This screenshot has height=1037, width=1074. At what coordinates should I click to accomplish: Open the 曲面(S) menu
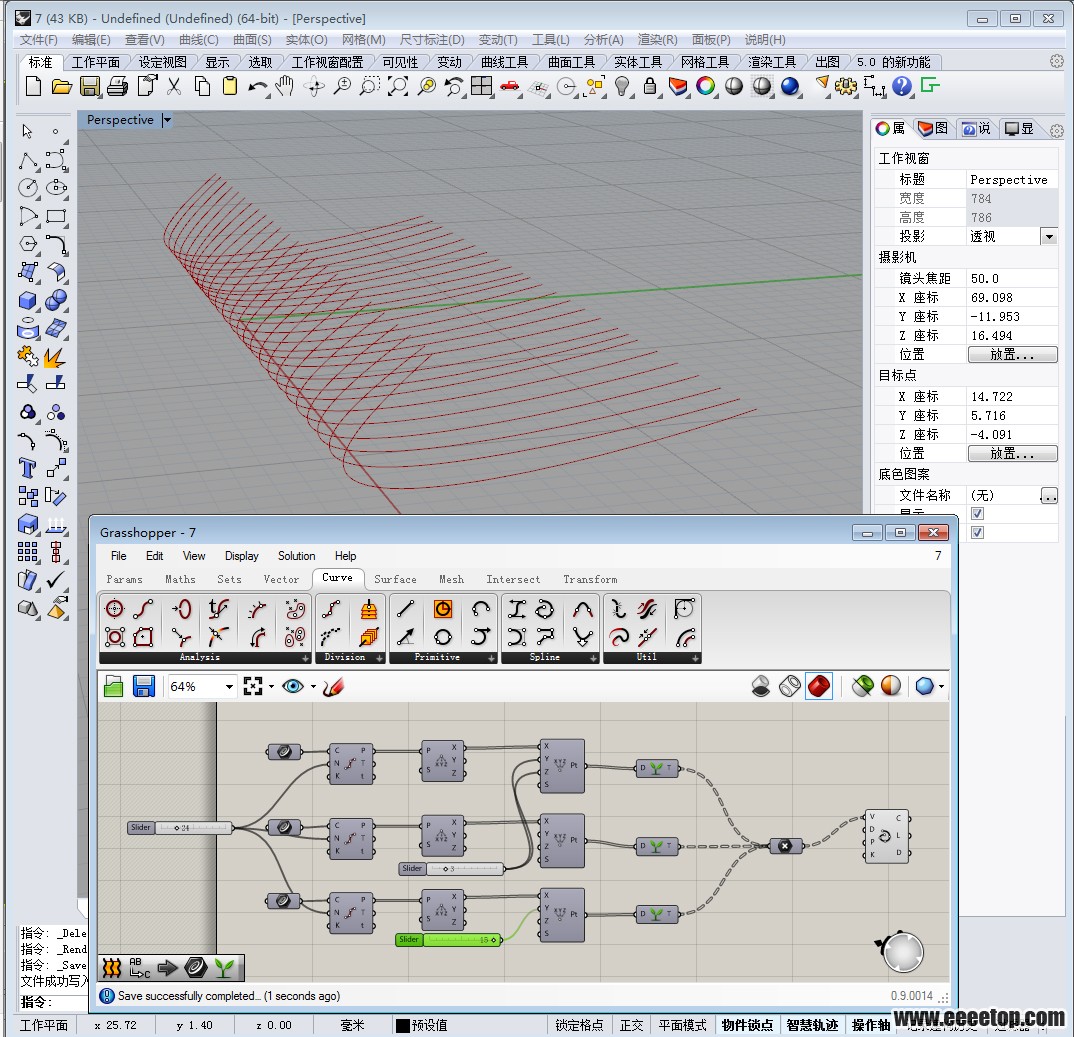(x=251, y=40)
